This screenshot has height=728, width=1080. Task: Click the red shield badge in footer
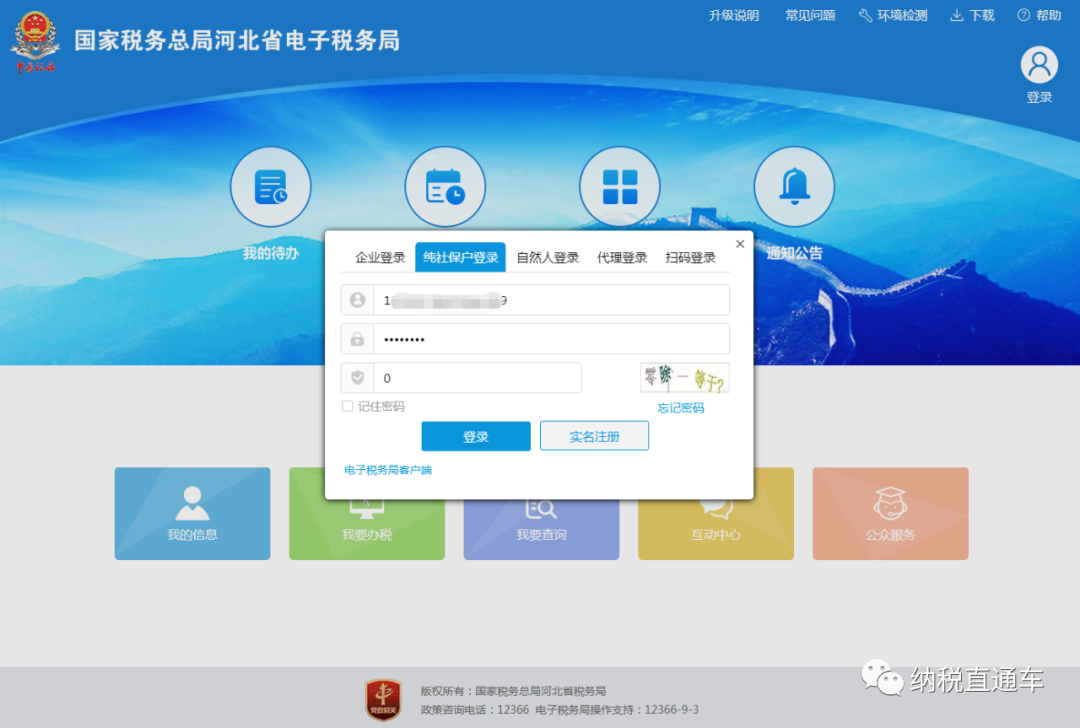click(x=384, y=700)
